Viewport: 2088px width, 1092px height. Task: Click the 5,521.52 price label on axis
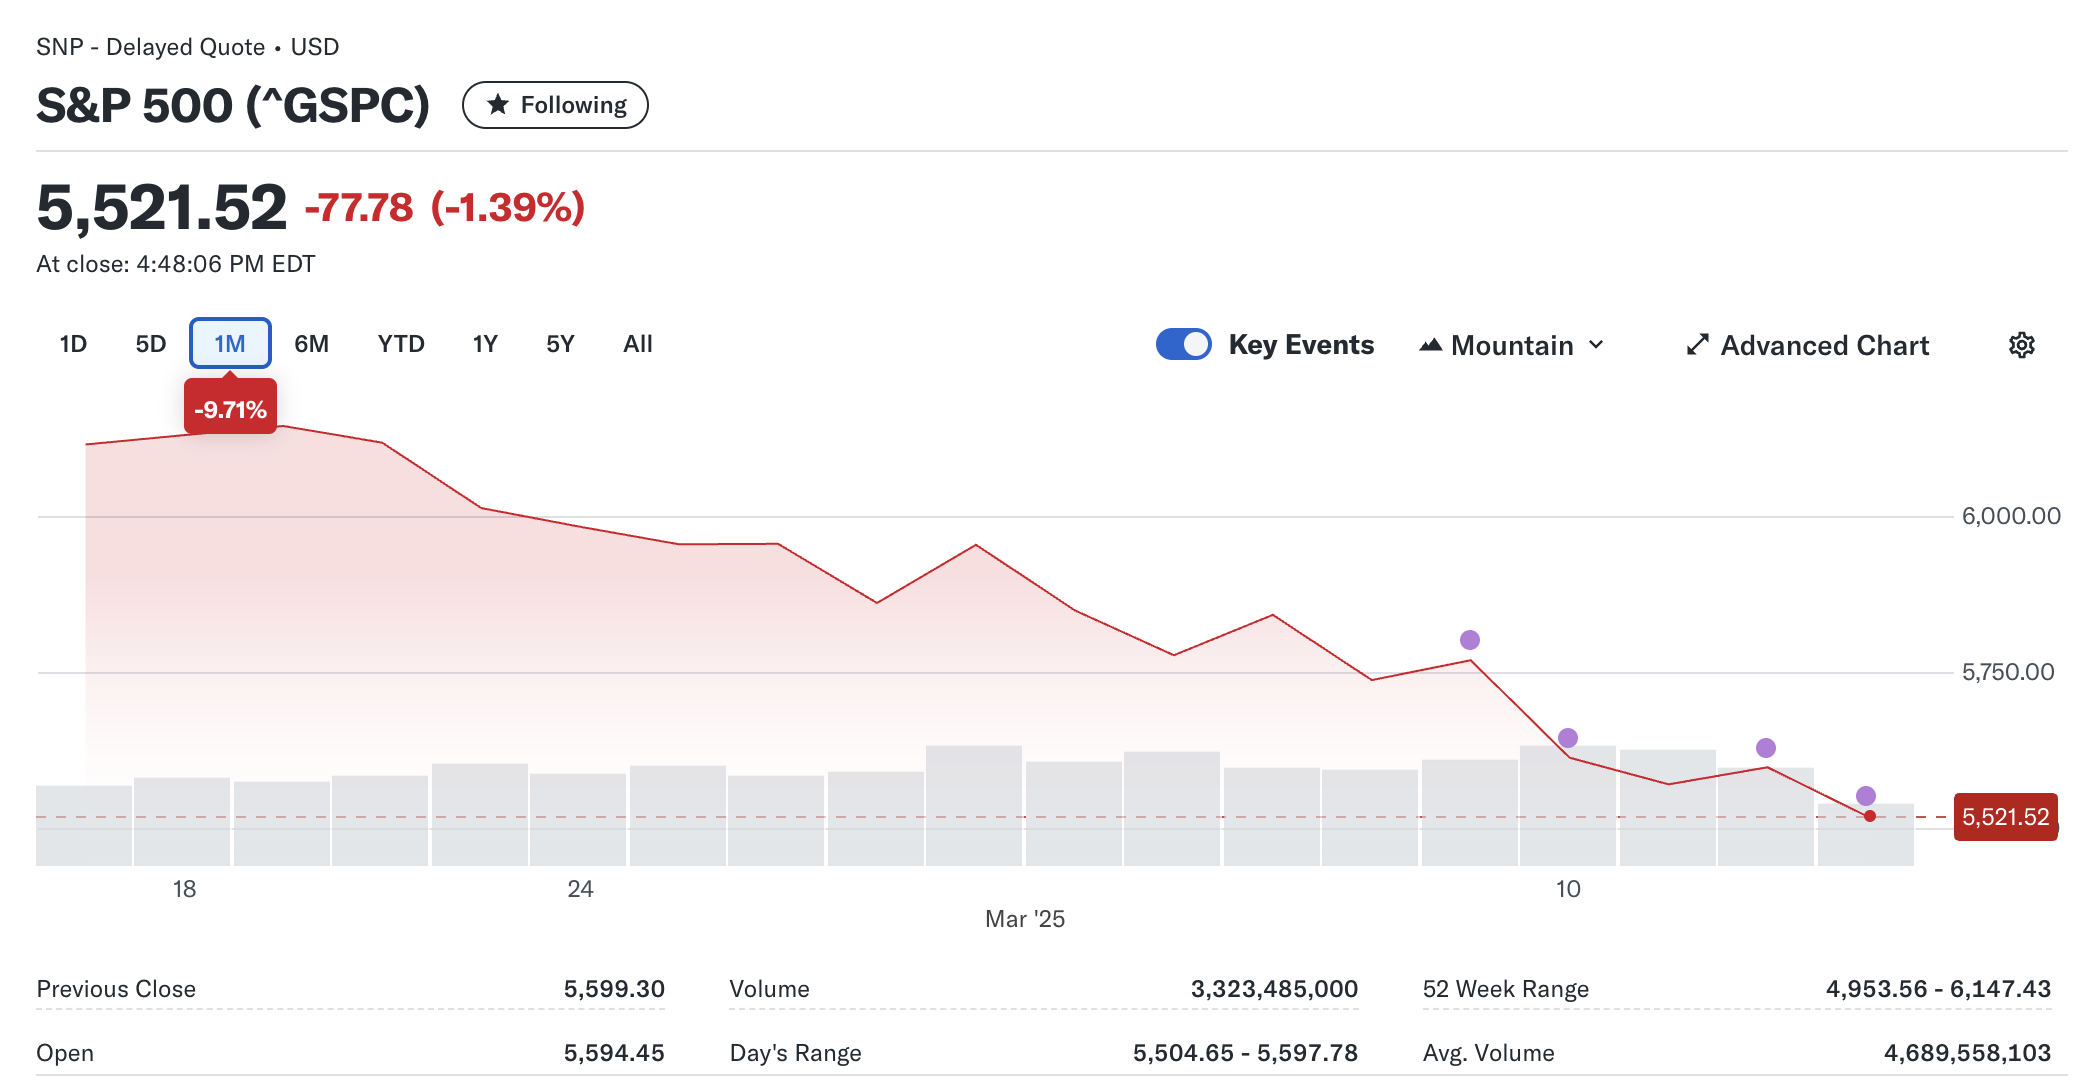pos(2005,817)
